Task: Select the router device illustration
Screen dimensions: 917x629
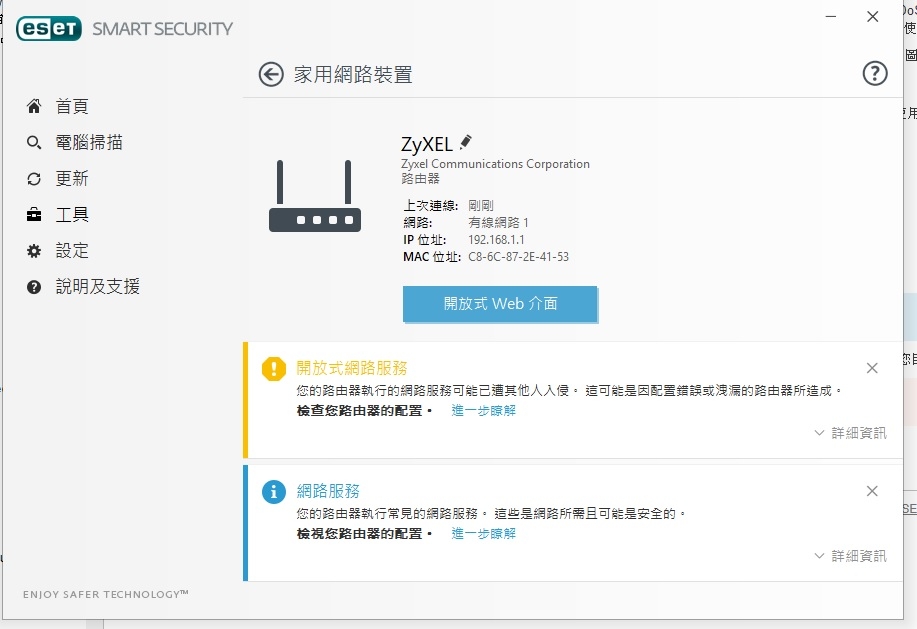Action: click(315, 196)
